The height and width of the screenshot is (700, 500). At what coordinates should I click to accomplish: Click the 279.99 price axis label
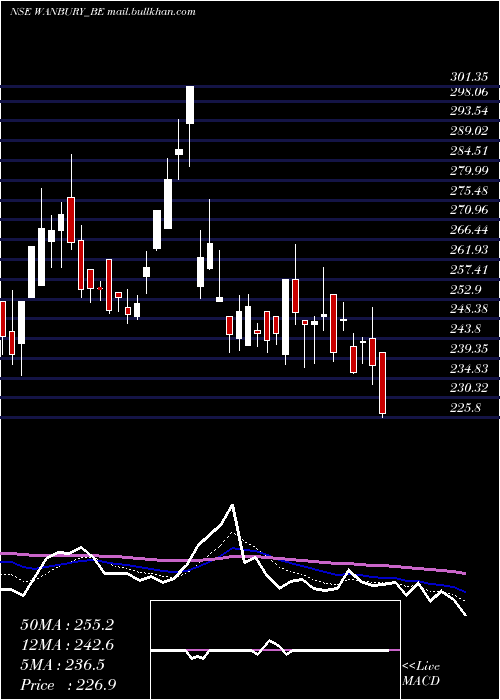(x=469, y=171)
